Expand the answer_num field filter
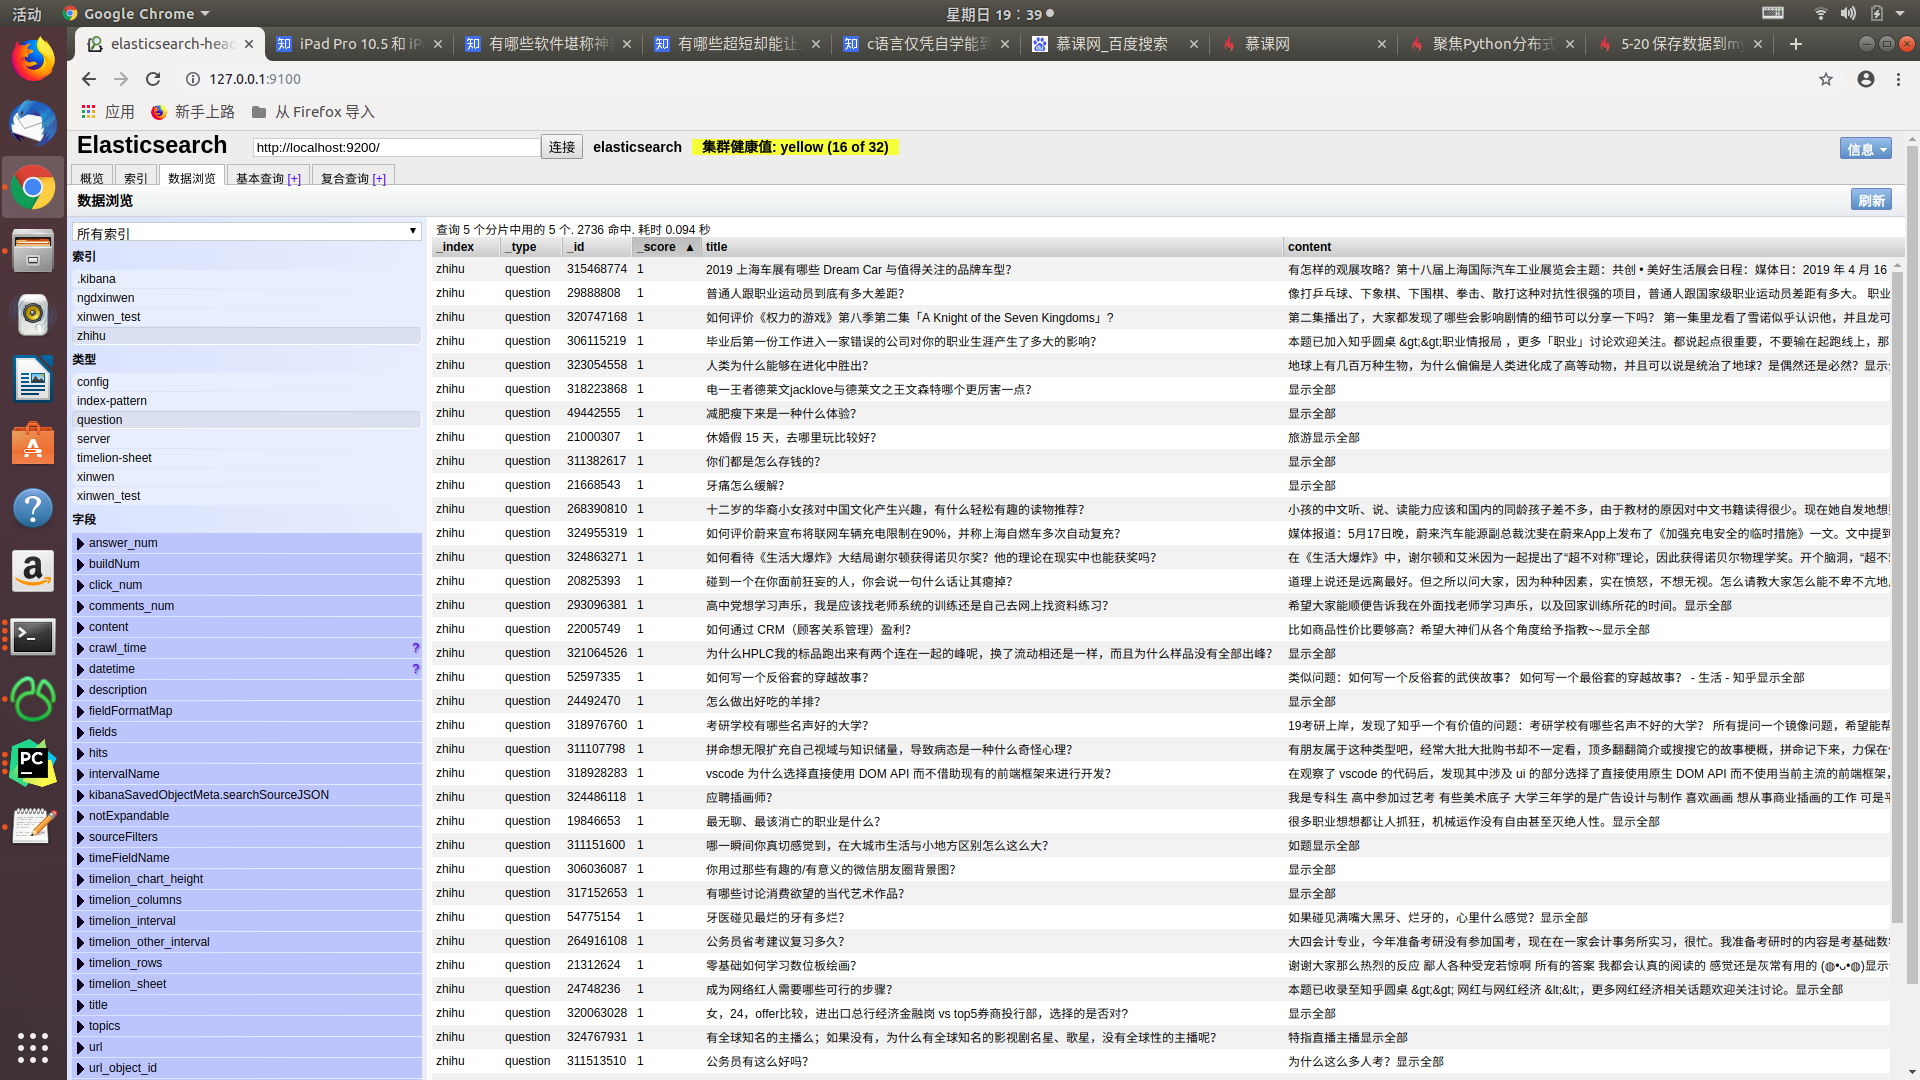This screenshot has width=1920, height=1080. [x=81, y=543]
